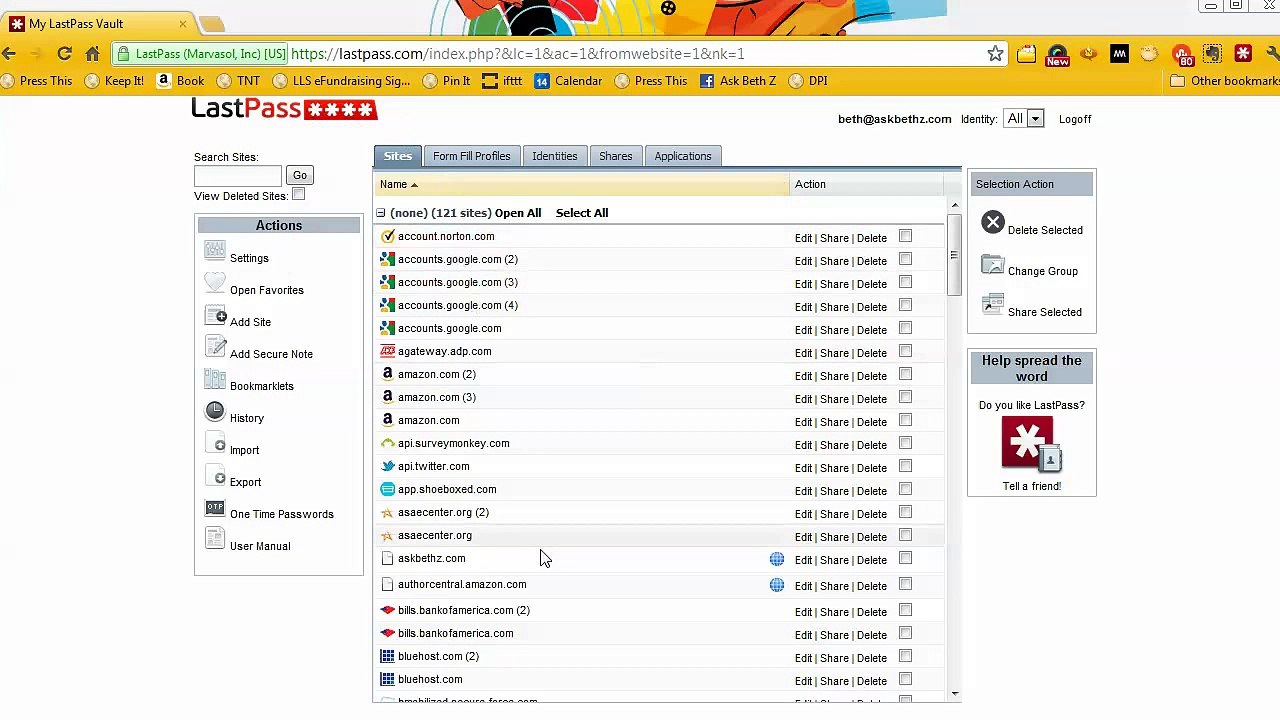The width and height of the screenshot is (1280, 720).
Task: Click the LastPass extension icon in toolbar
Action: point(1243,54)
